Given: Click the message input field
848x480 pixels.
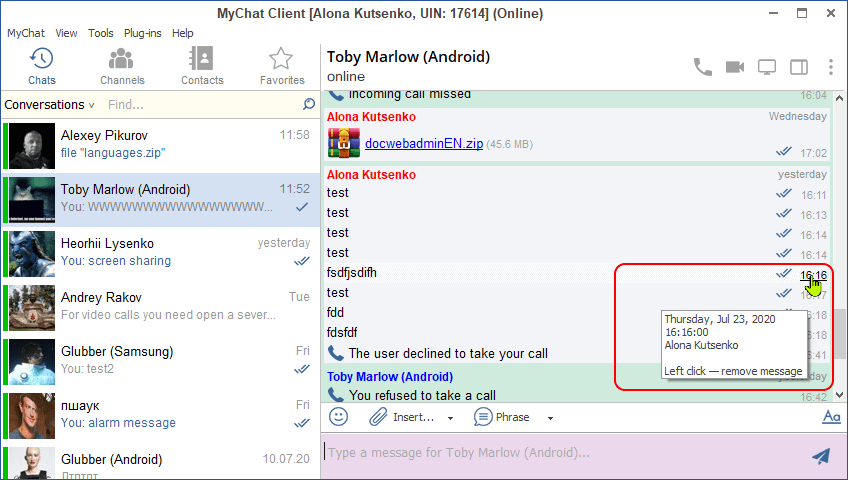Looking at the screenshot, I should (x=560, y=453).
